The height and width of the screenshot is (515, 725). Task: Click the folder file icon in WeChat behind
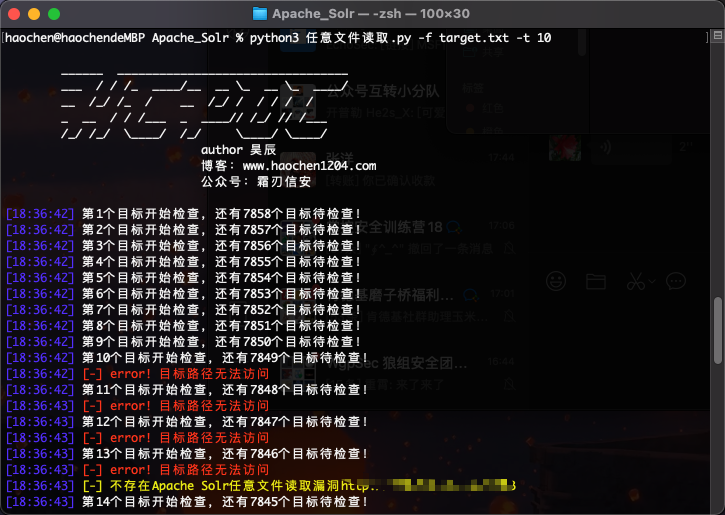[x=596, y=281]
